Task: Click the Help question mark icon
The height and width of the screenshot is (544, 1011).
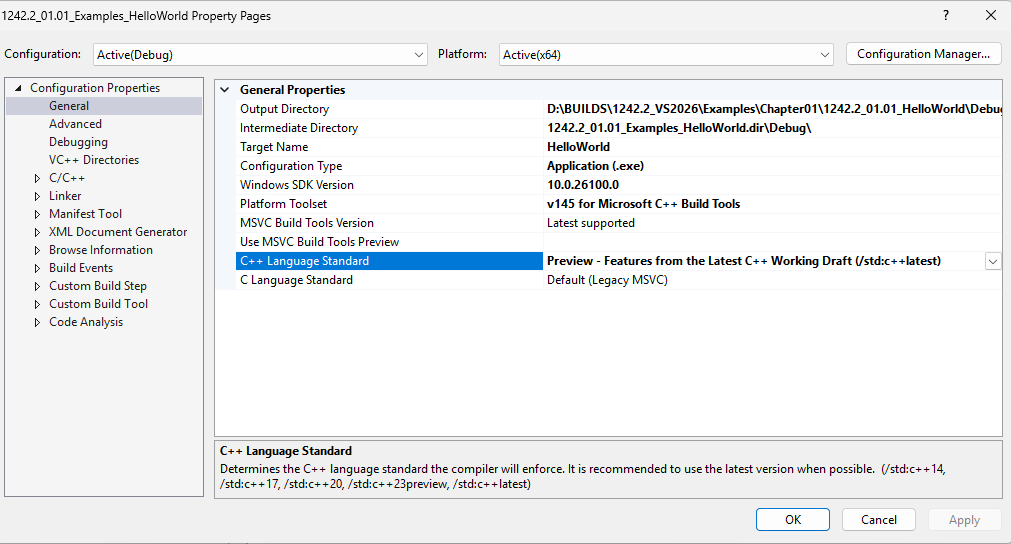Action: click(946, 15)
